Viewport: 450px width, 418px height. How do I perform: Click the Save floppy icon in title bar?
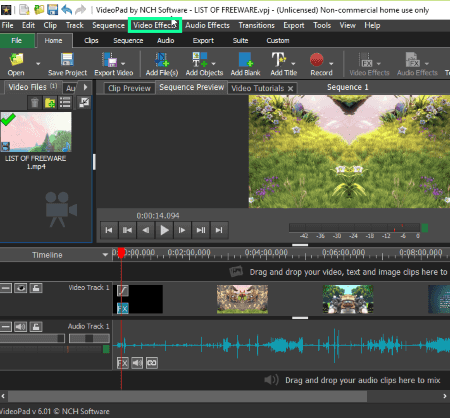point(53,10)
